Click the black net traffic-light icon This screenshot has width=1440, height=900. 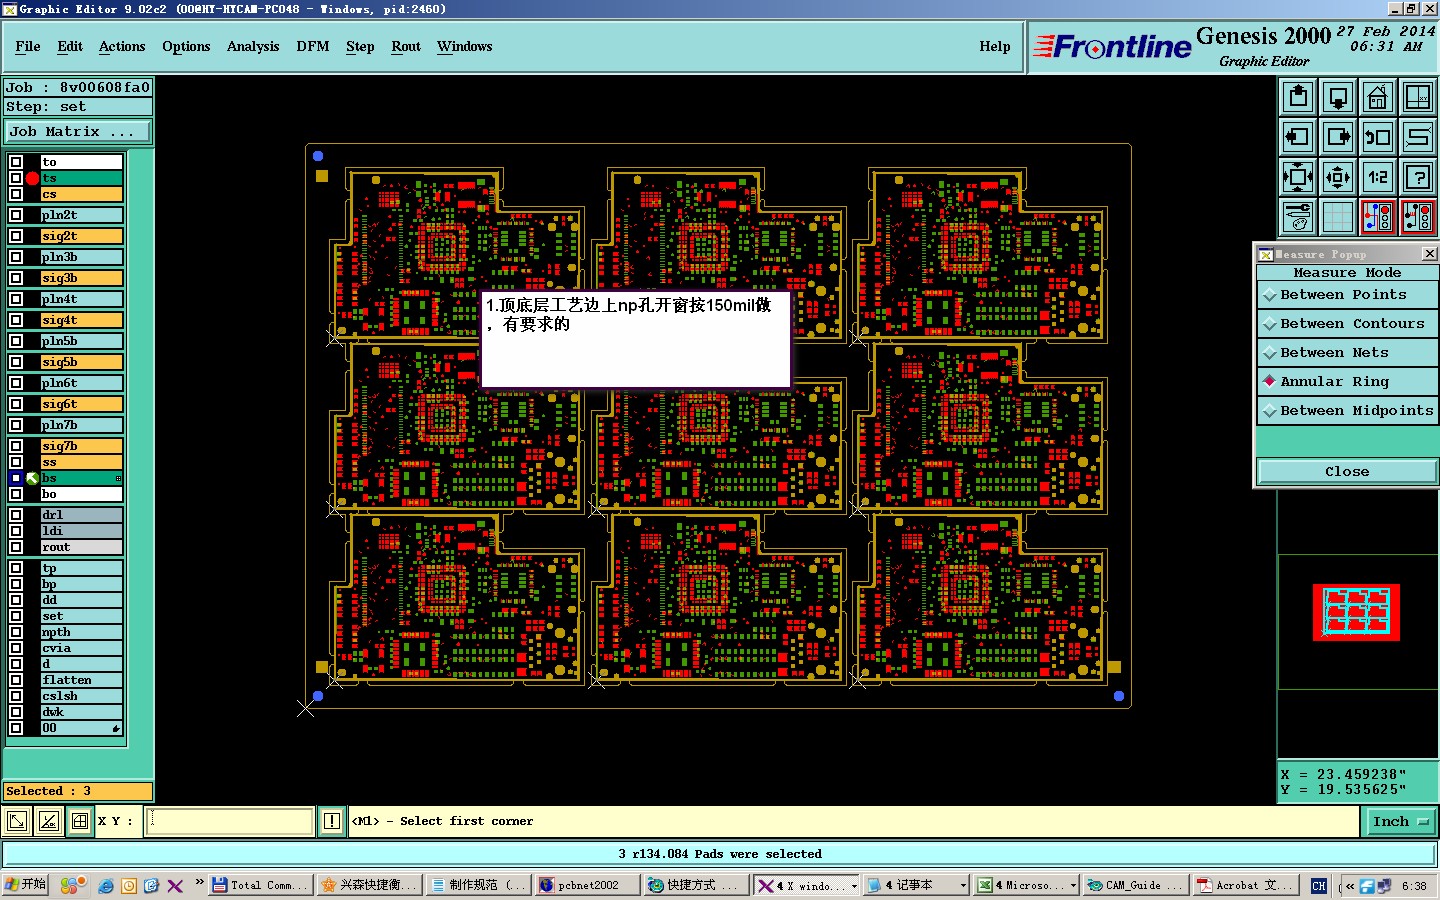point(1418,217)
